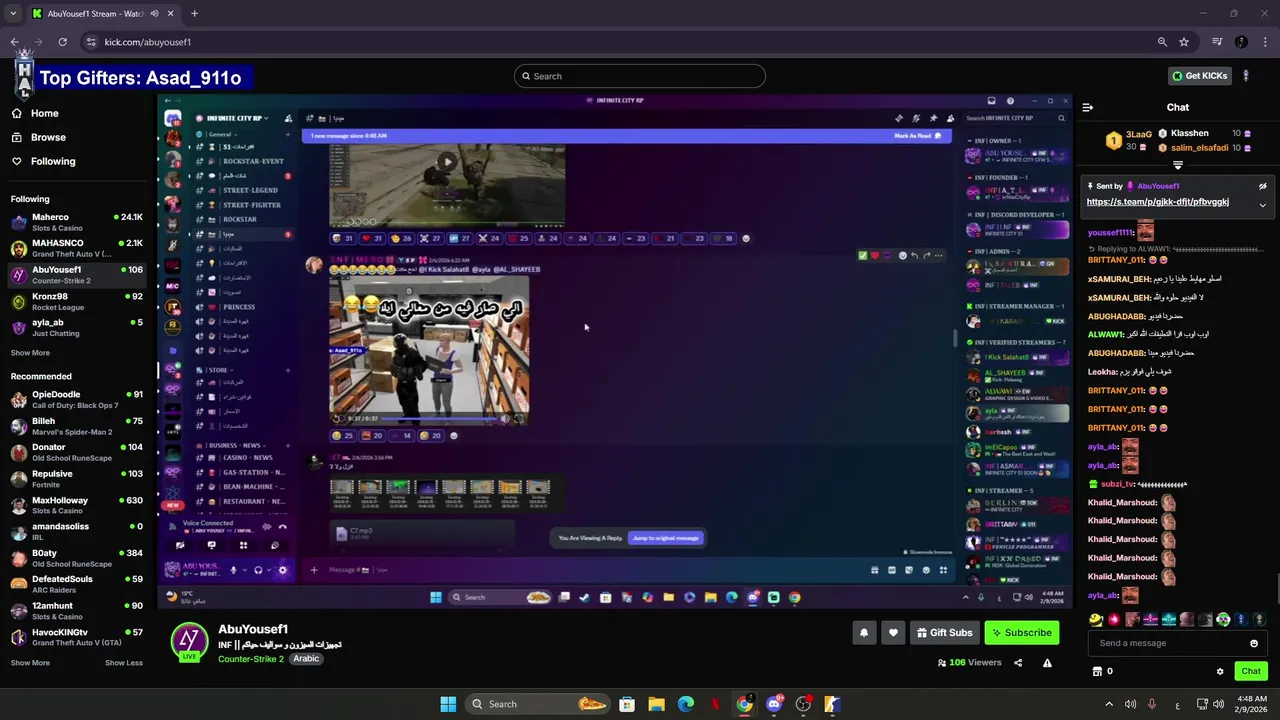Image resolution: width=1280 pixels, height=720 pixels.
Task: Mute the tab via speaker icon
Action: tap(154, 14)
